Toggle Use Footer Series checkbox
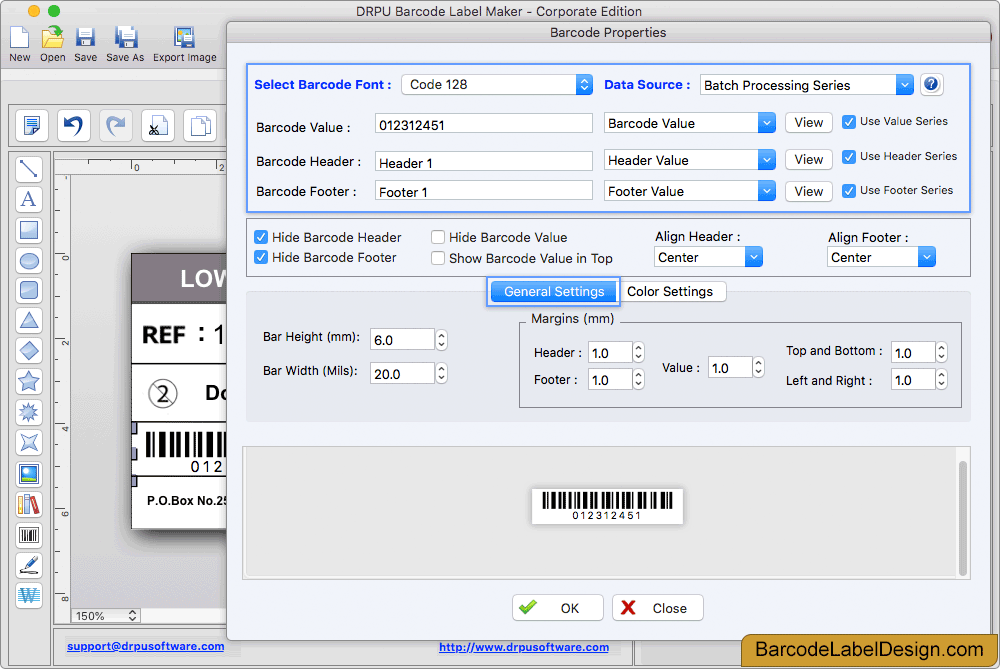Image resolution: width=1000 pixels, height=669 pixels. [x=849, y=191]
